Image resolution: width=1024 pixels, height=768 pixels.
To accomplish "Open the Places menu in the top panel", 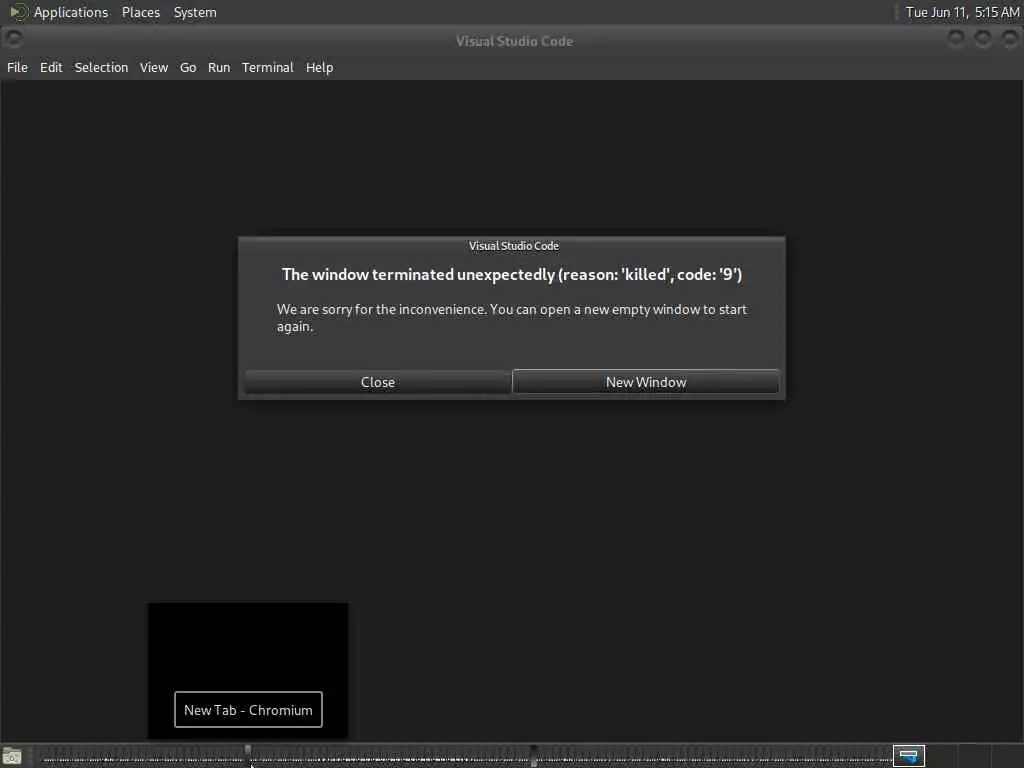I will pos(140,12).
